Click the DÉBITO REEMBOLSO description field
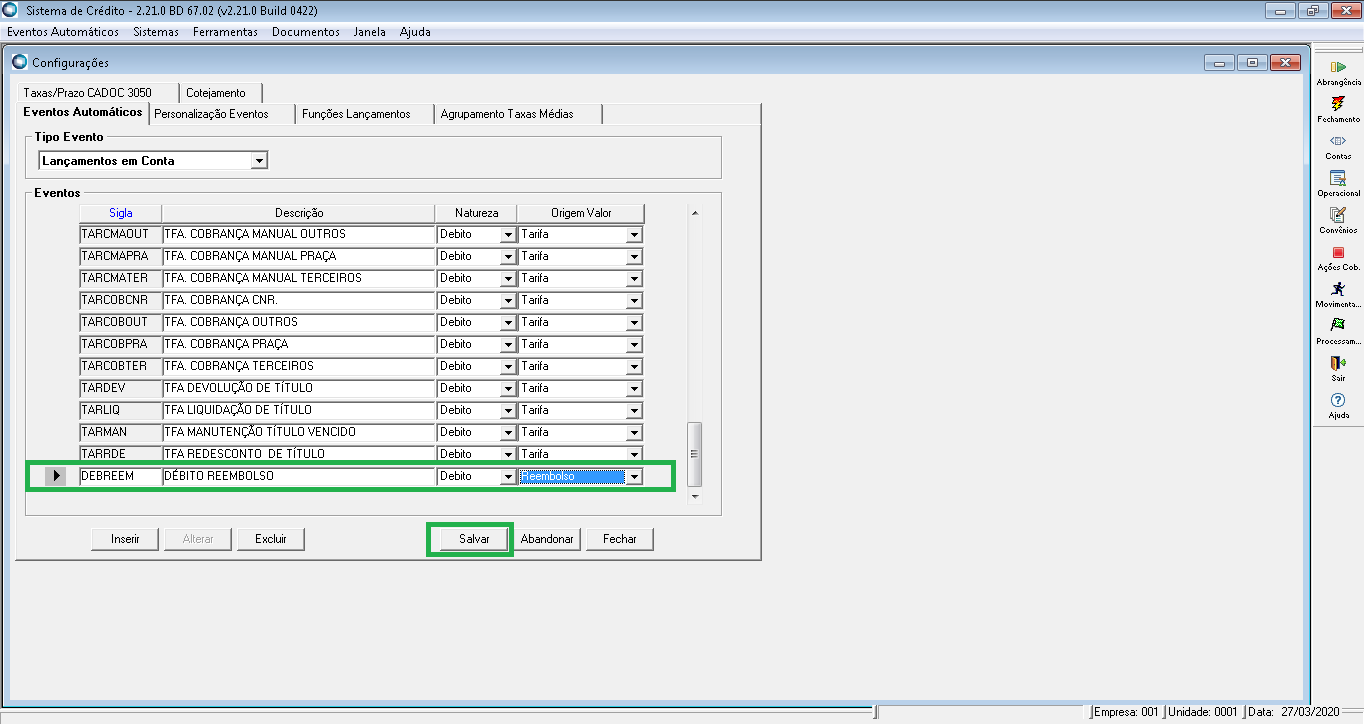The width and height of the screenshot is (1364, 724). [x=299, y=477]
